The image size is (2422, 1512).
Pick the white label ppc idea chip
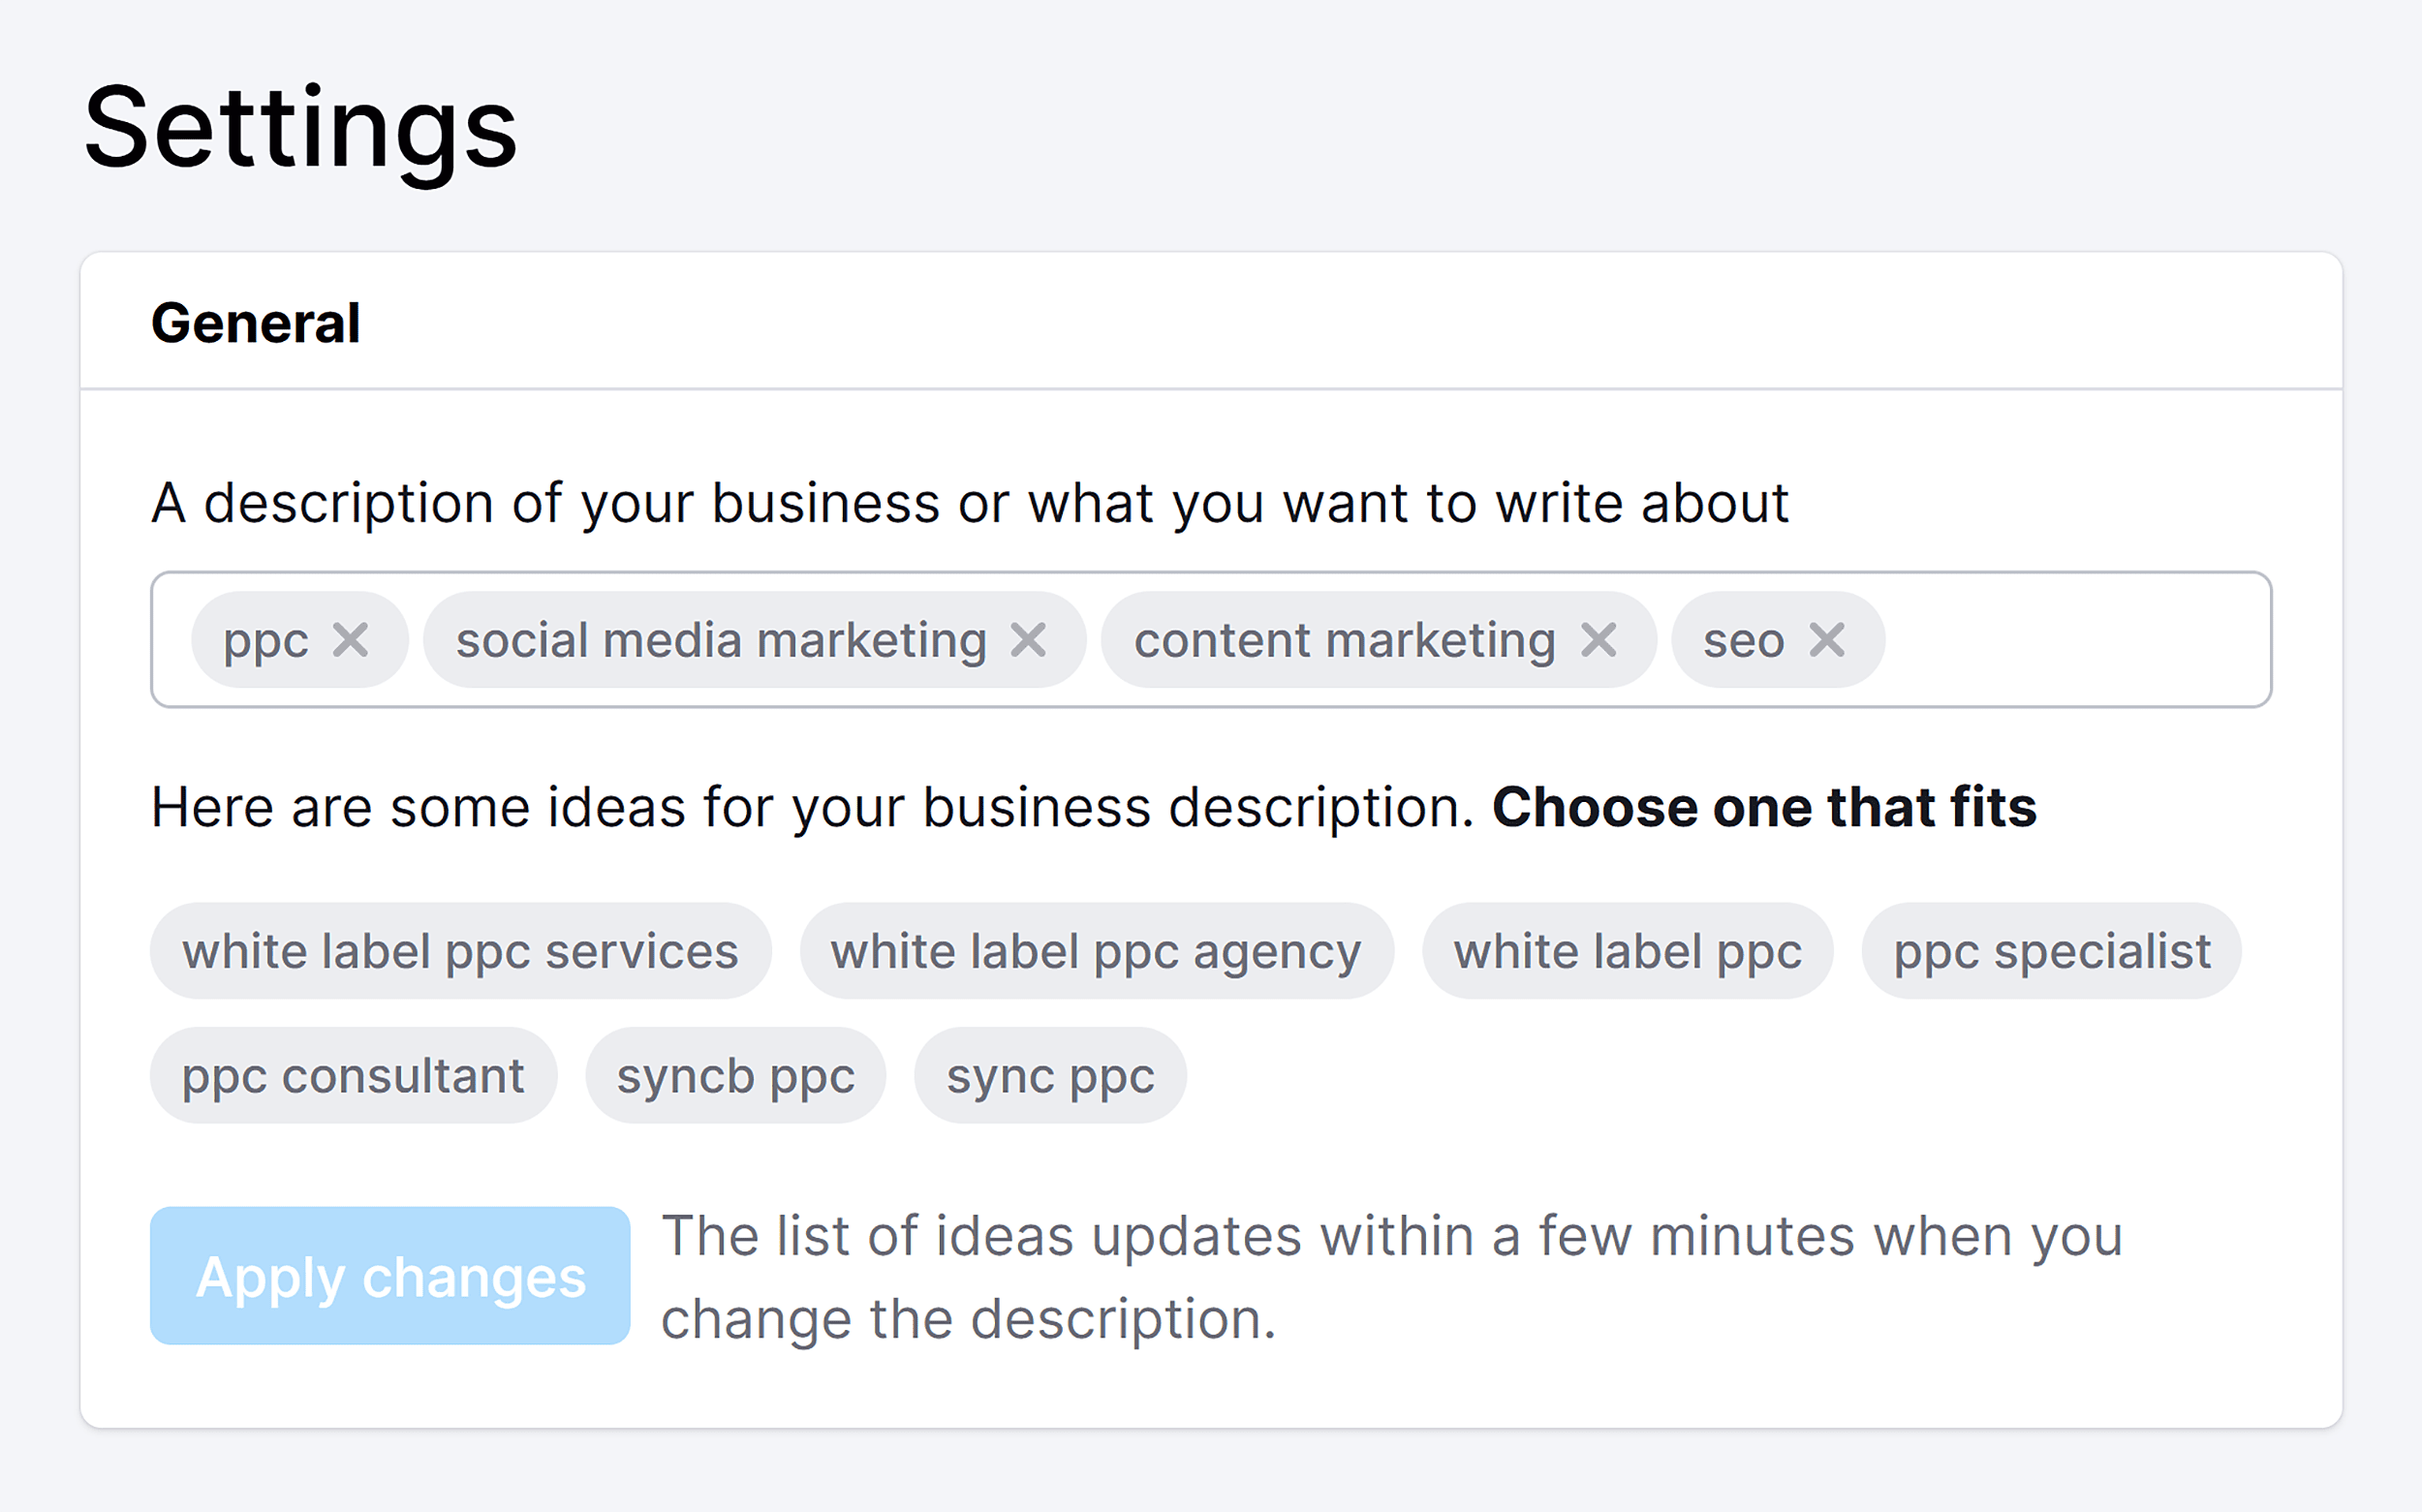point(1627,951)
